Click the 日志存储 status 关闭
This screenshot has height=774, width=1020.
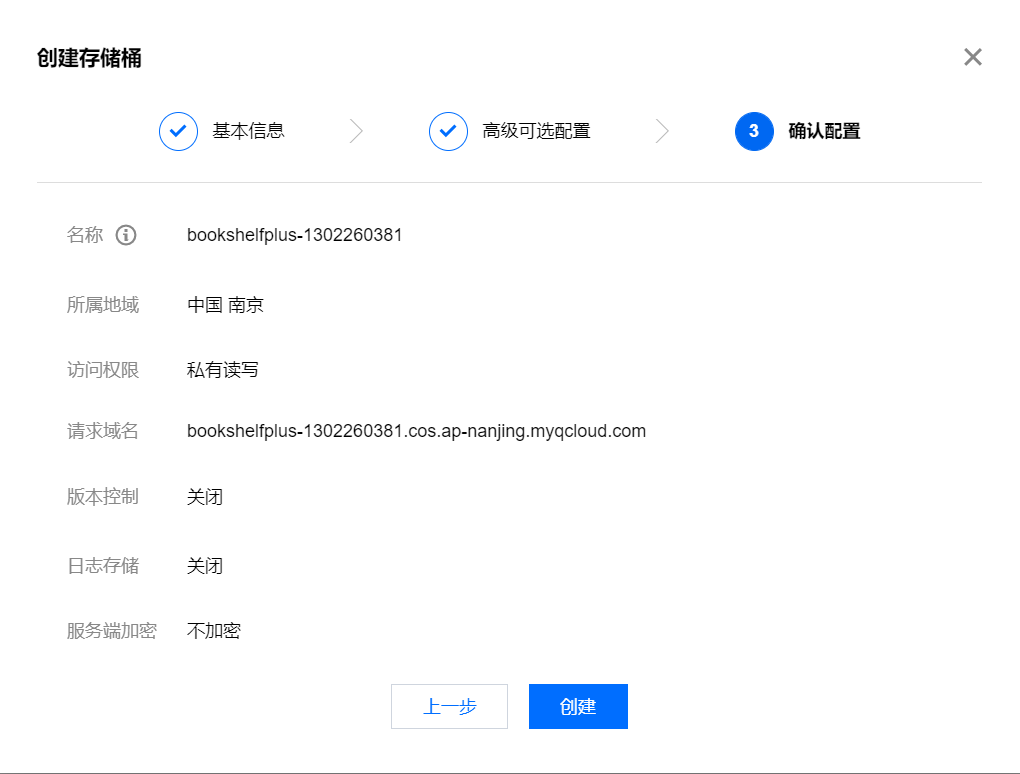click(x=205, y=566)
